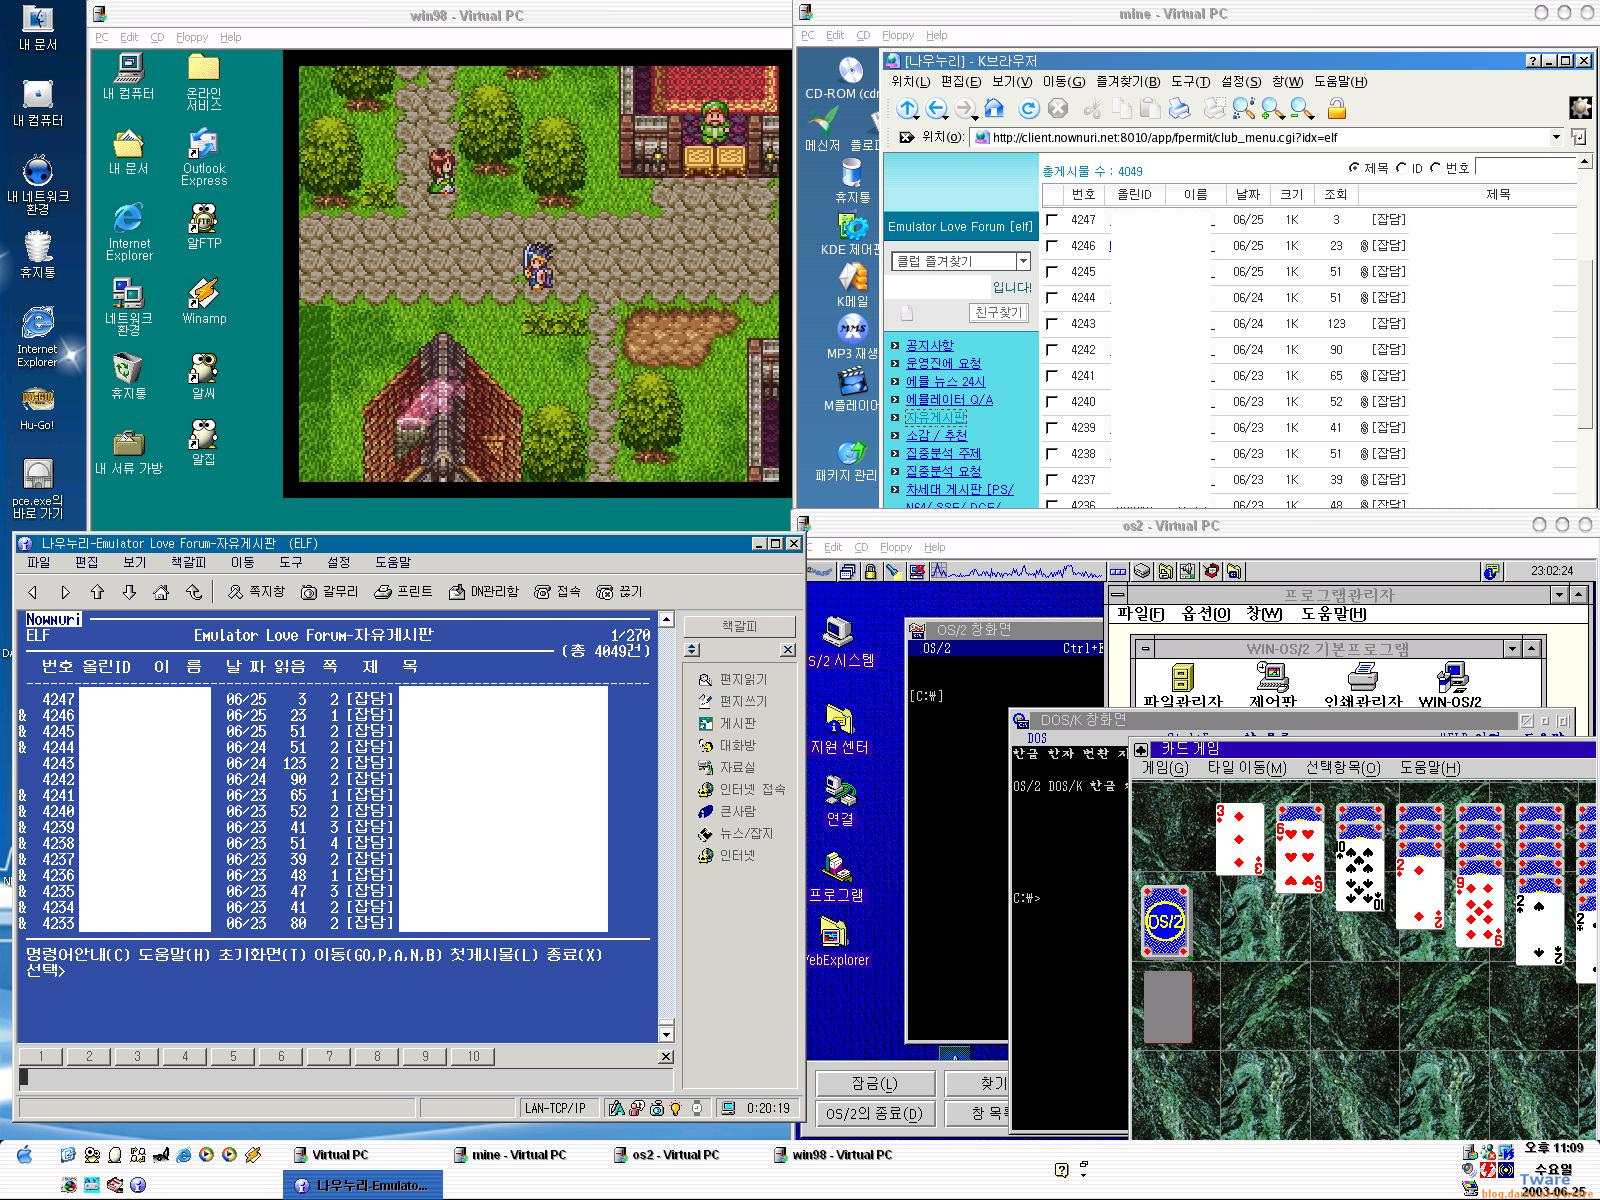The image size is (1600, 1200).
Task: Click the 쪽지창 toolbar button in 나우누리
Action: 256,592
